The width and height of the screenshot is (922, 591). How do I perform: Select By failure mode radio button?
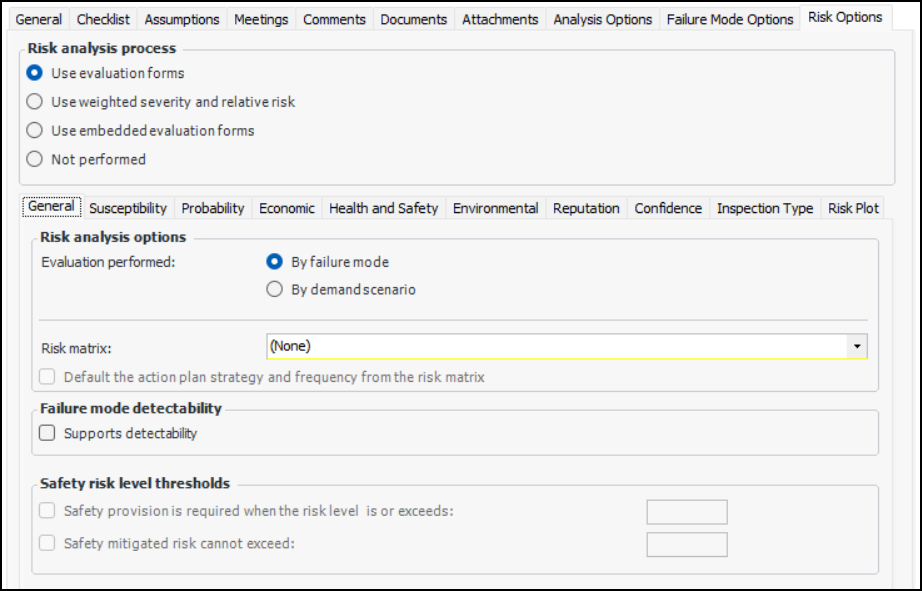coord(275,262)
